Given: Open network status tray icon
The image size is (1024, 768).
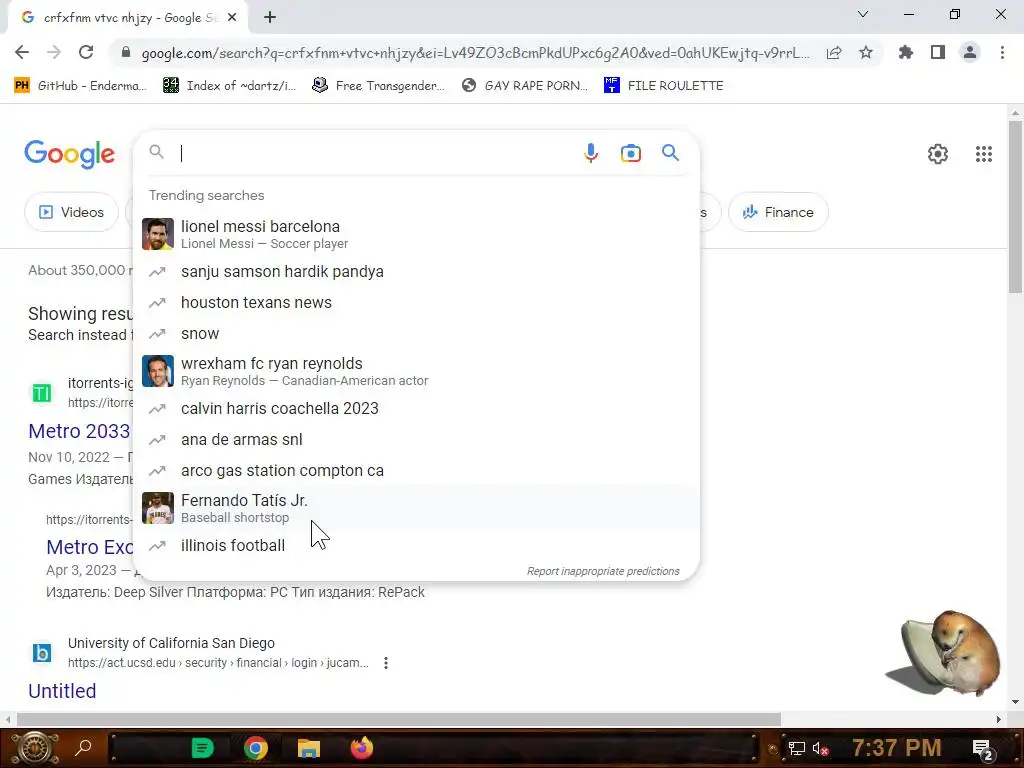Looking at the screenshot, I should click(x=797, y=748).
